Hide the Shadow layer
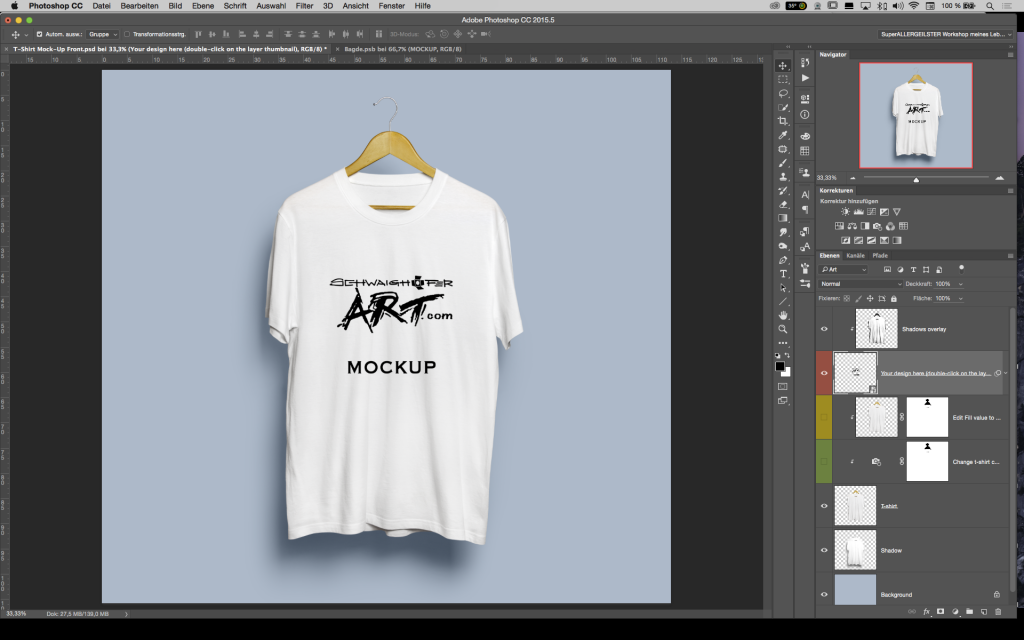This screenshot has width=1024, height=640. point(824,551)
